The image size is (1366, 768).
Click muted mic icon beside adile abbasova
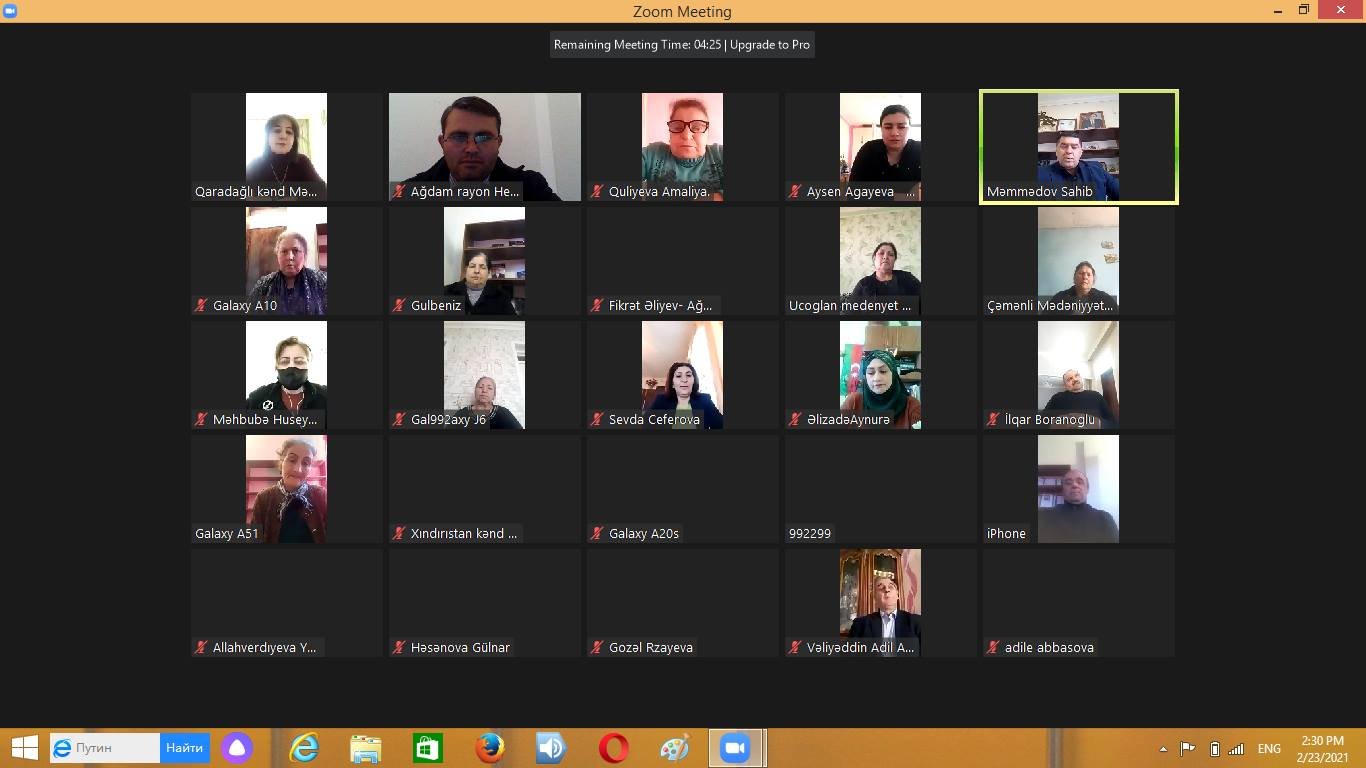tap(994, 648)
